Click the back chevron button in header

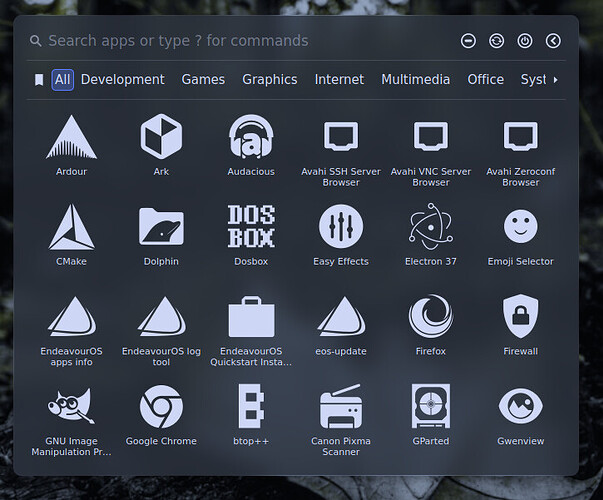[x=553, y=41]
